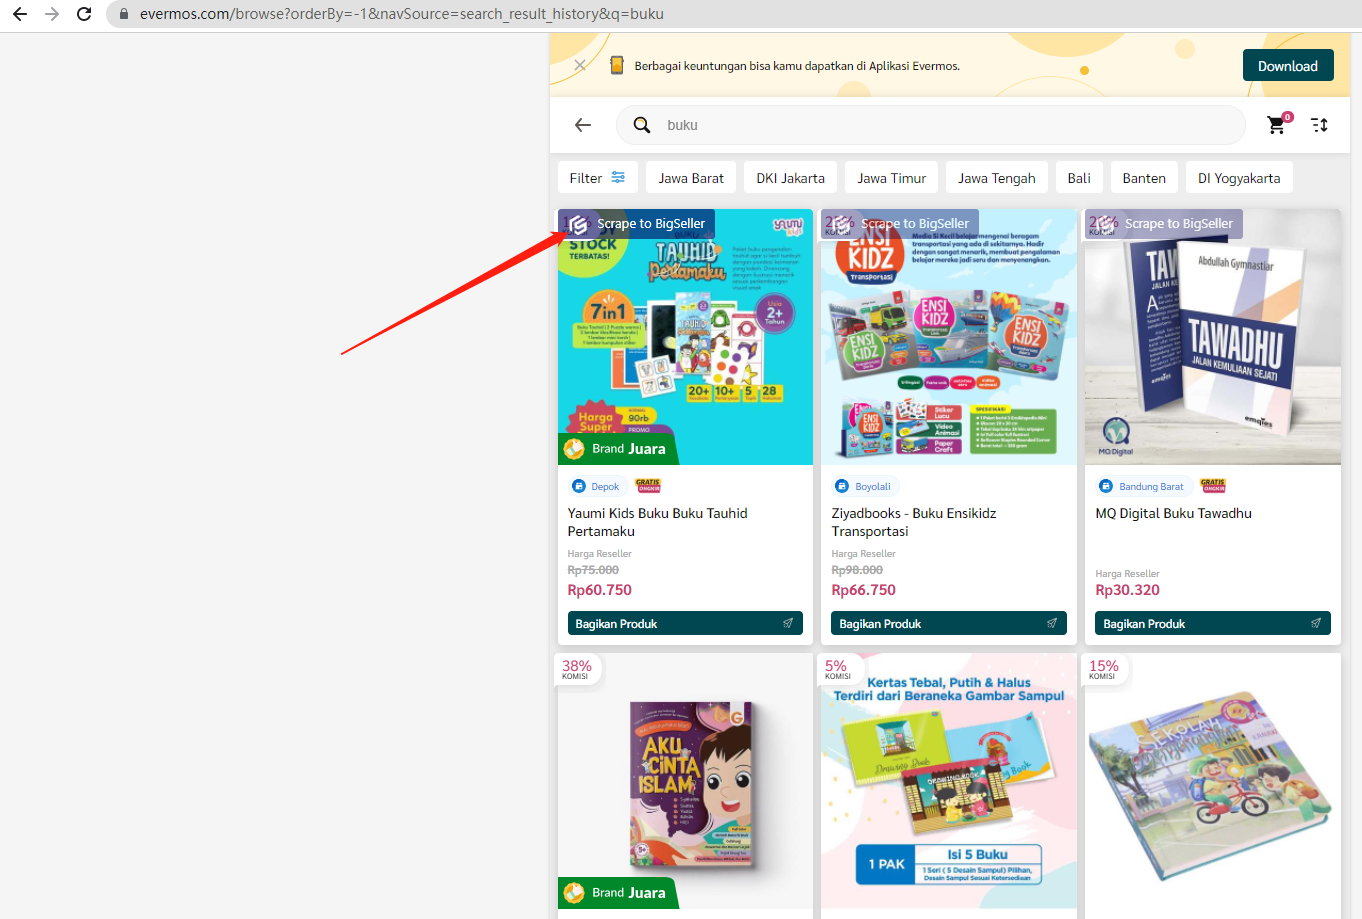Viewport: 1362px width, 919px height.
Task: Click the browser reload icon
Action: coord(84,14)
